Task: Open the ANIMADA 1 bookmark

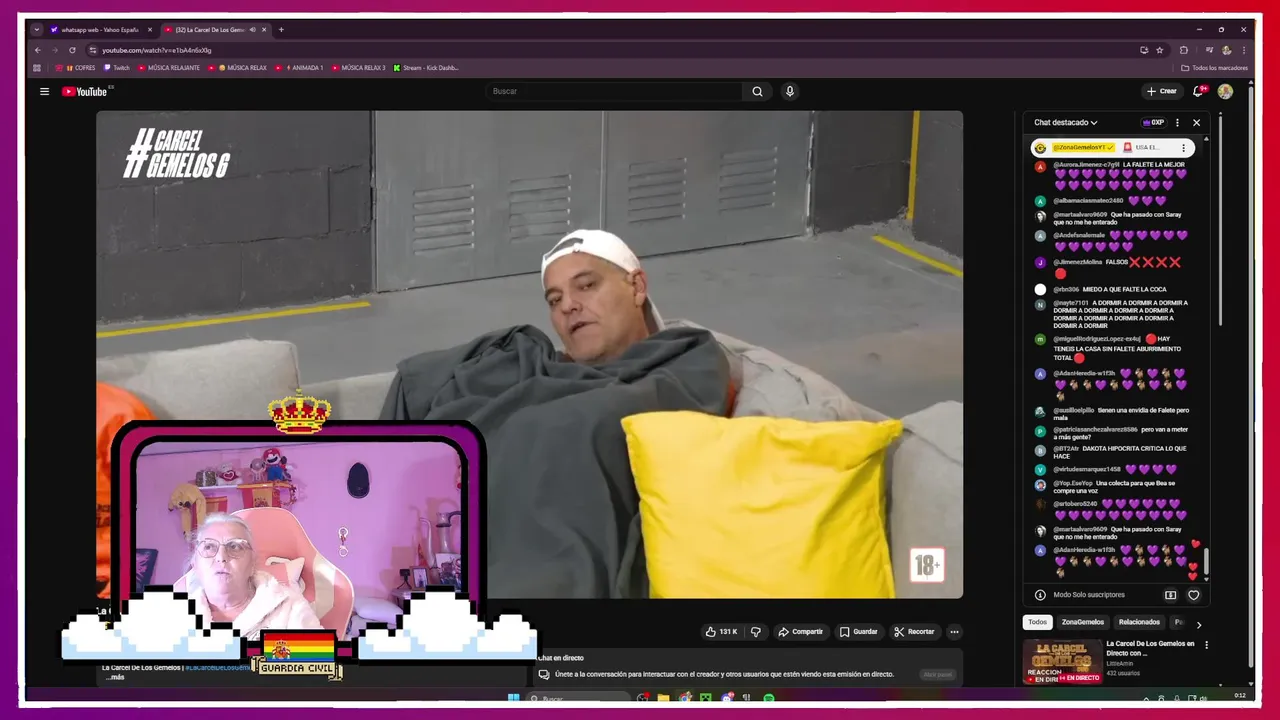Action: click(300, 68)
